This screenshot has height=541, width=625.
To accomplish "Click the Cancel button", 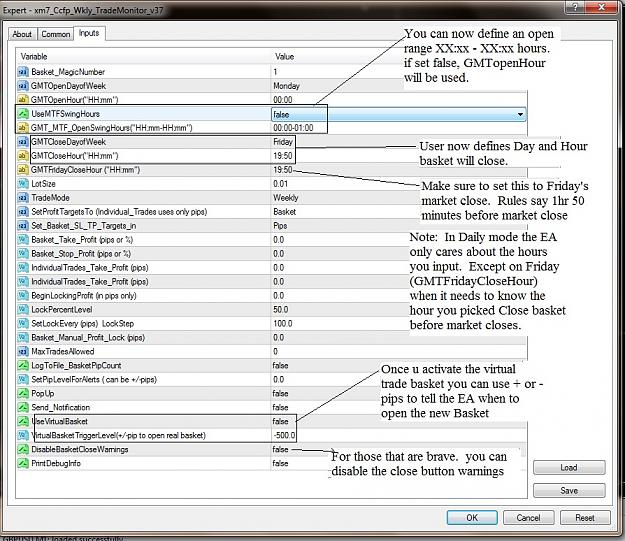I will click(x=529, y=517).
